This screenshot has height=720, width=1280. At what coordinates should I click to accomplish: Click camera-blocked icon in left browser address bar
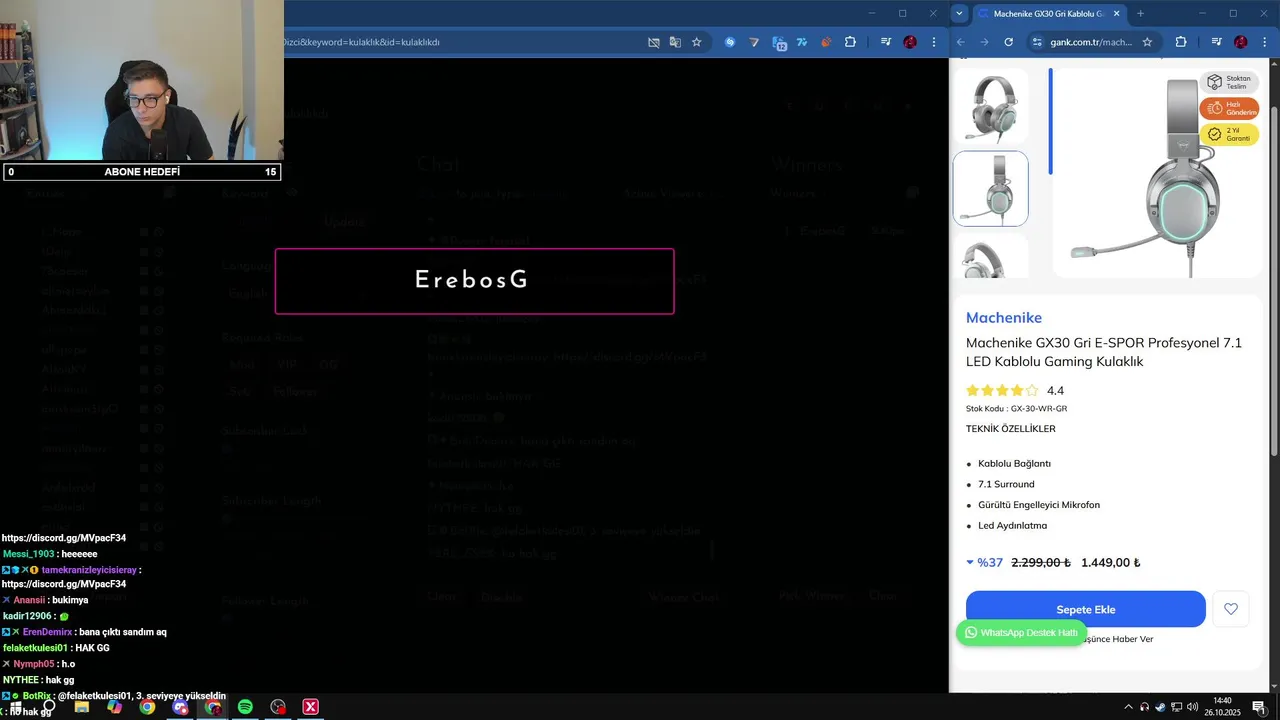654,42
